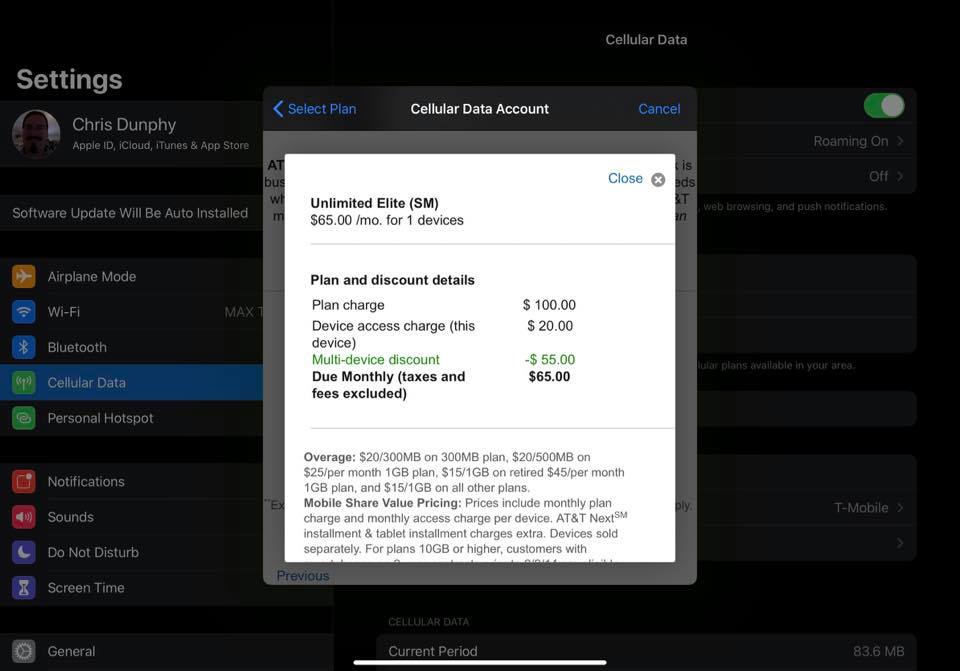Tap the iPad home indicator bar
960x671 pixels.
(480, 662)
